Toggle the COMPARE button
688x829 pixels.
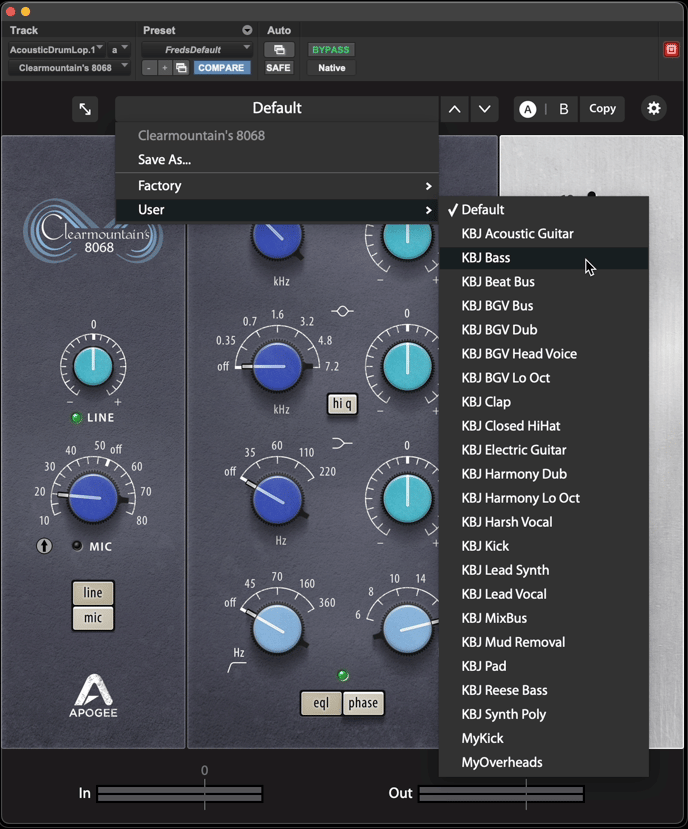point(221,68)
